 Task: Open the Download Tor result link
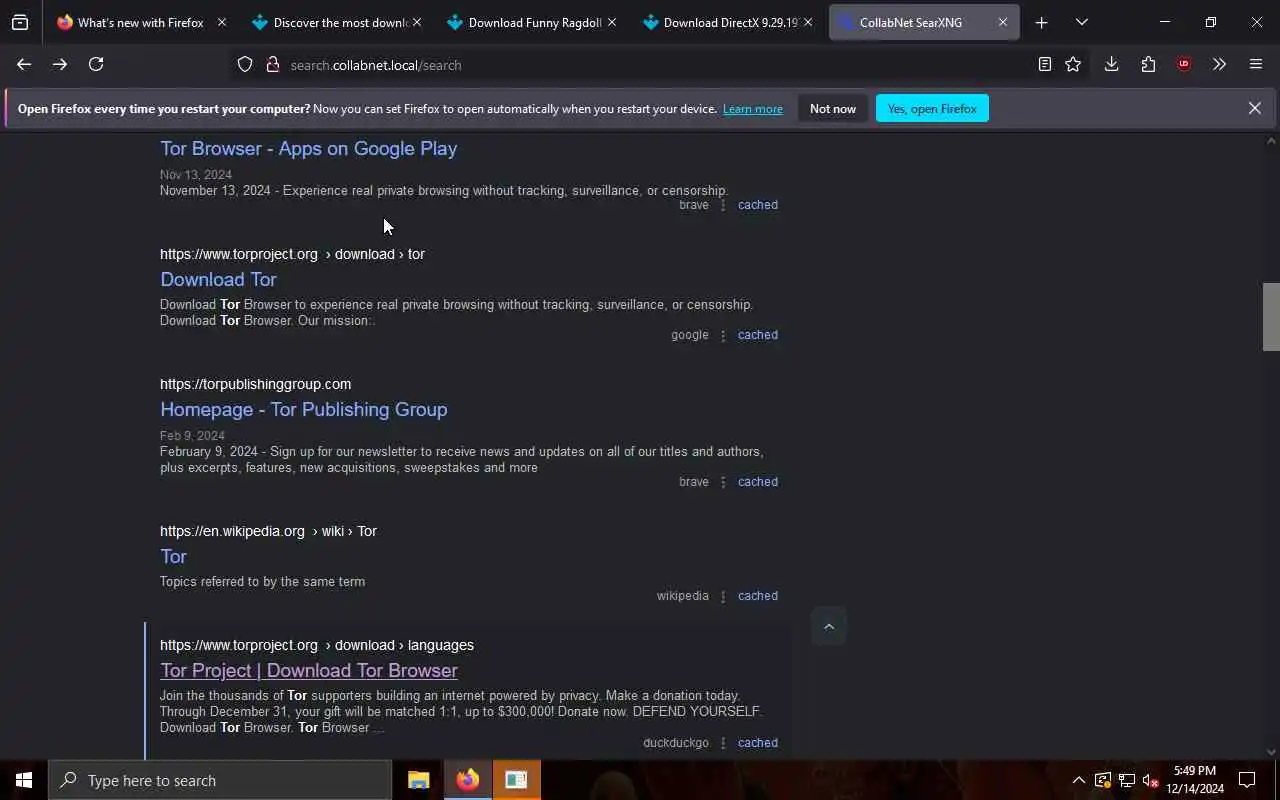[x=218, y=279]
